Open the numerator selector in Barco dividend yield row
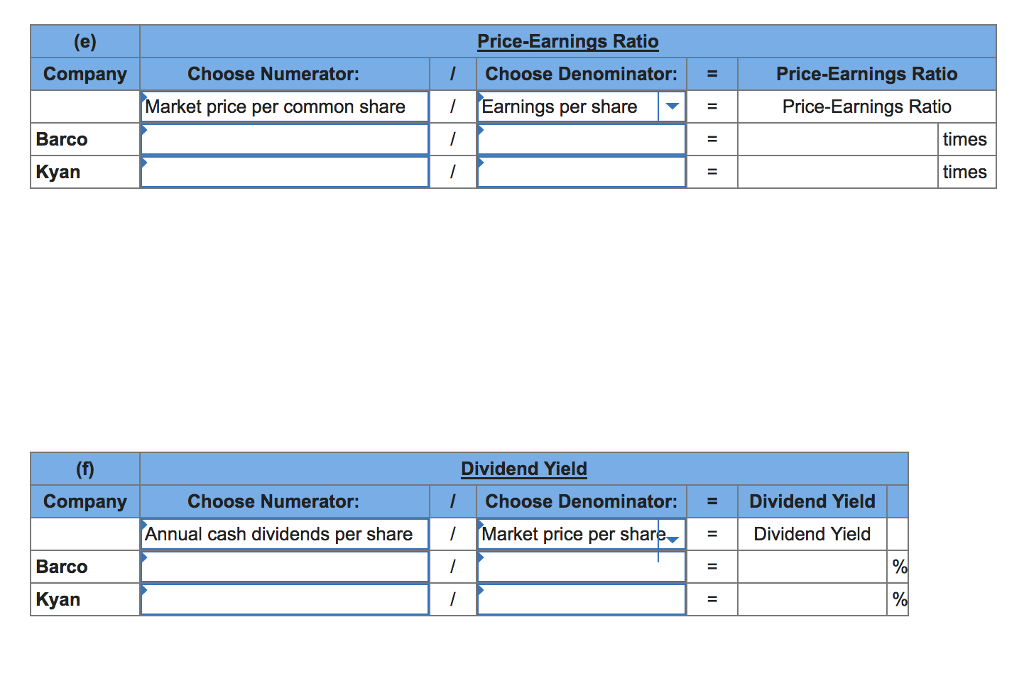Image resolution: width=1024 pixels, height=676 pixels. point(284,566)
